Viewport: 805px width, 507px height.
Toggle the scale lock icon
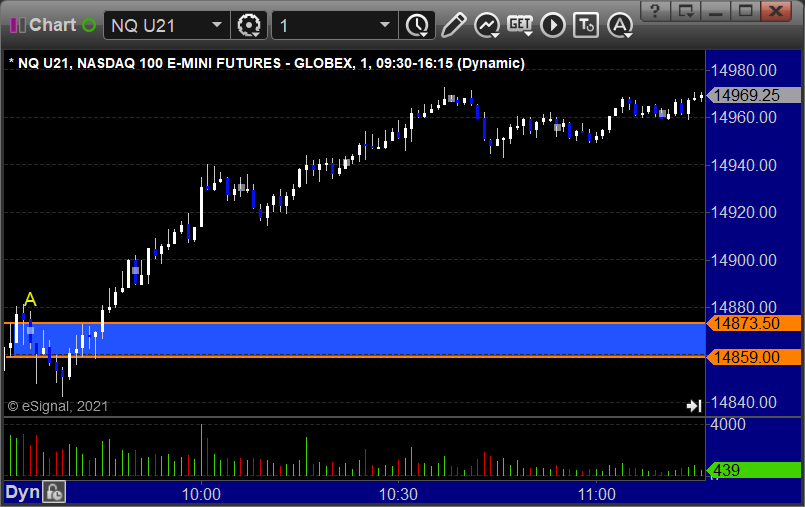(x=54, y=493)
